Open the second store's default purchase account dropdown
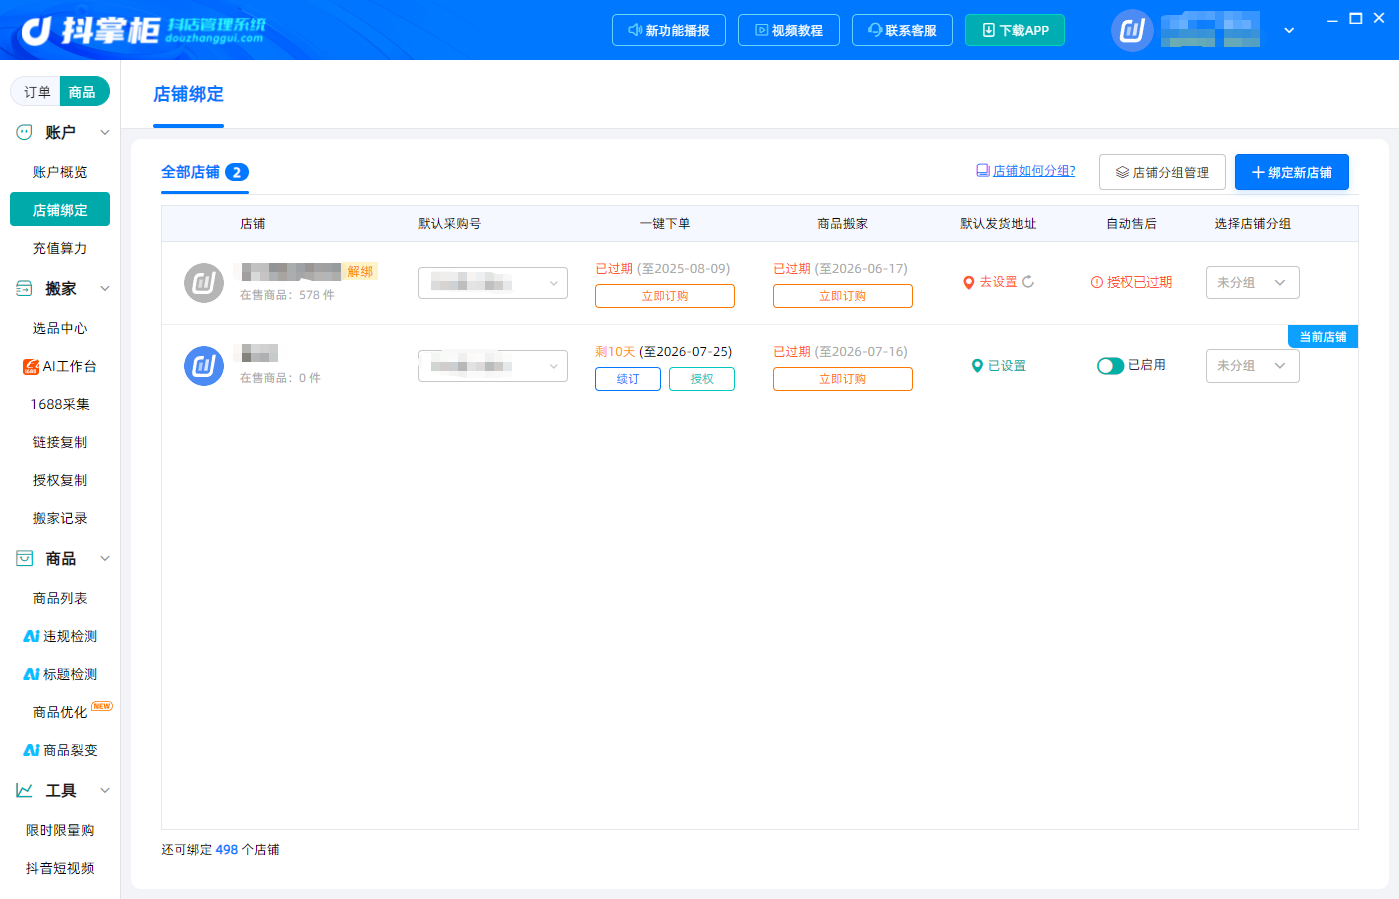This screenshot has width=1399, height=899. (x=493, y=366)
